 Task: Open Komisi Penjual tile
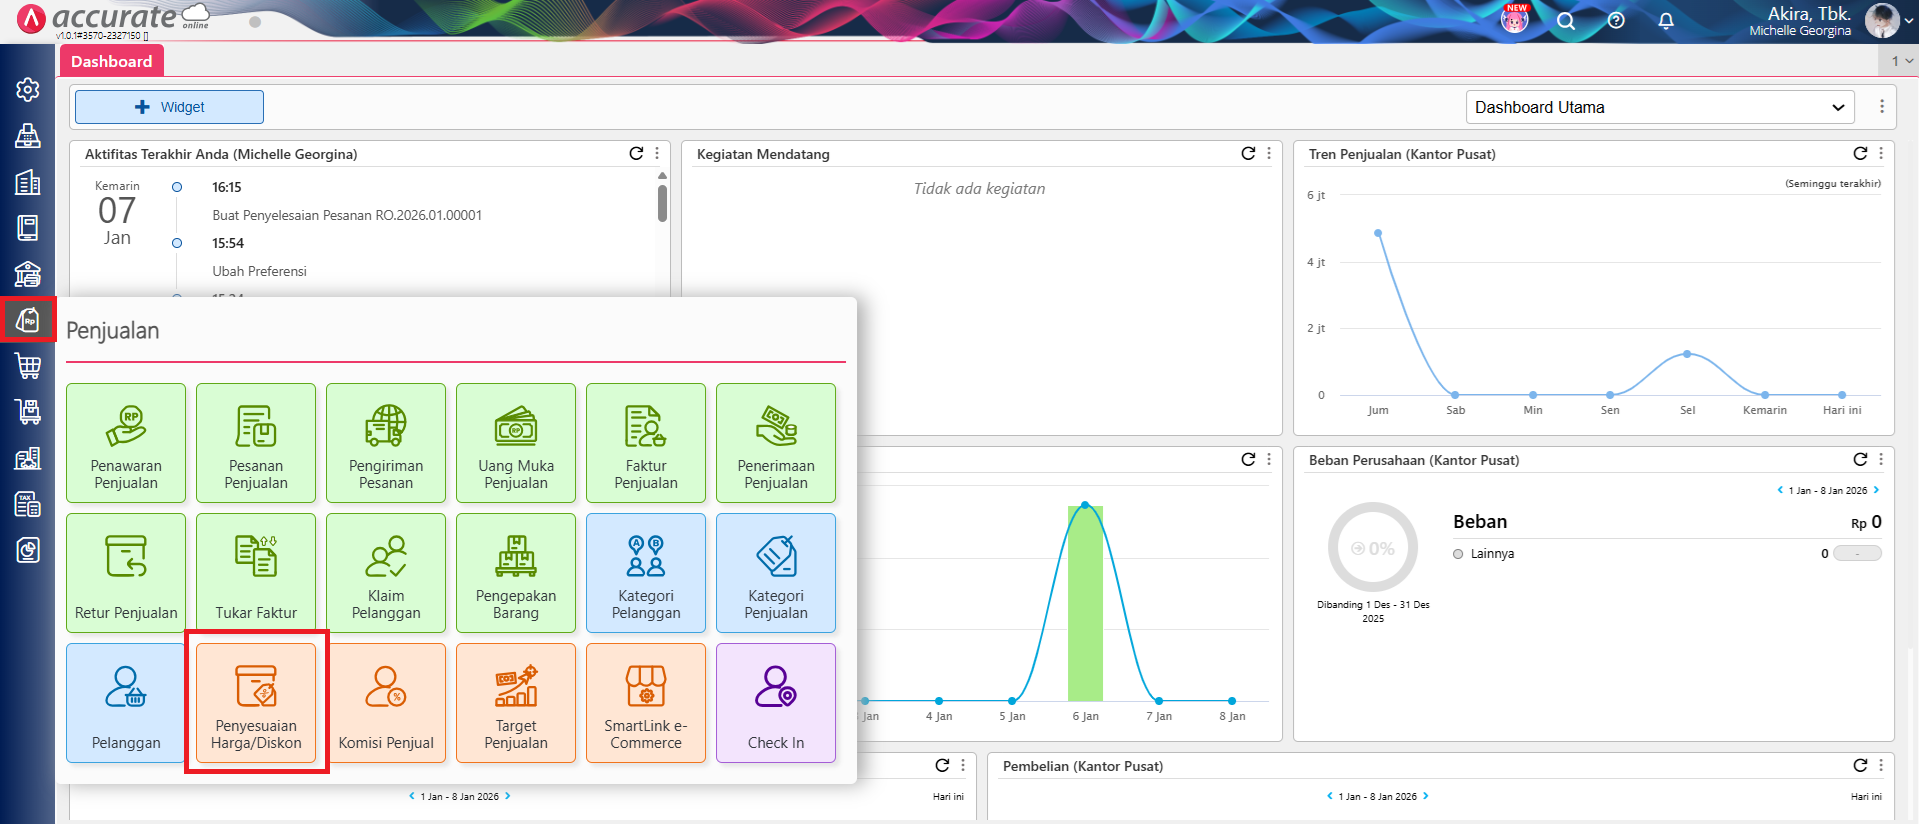coord(386,703)
